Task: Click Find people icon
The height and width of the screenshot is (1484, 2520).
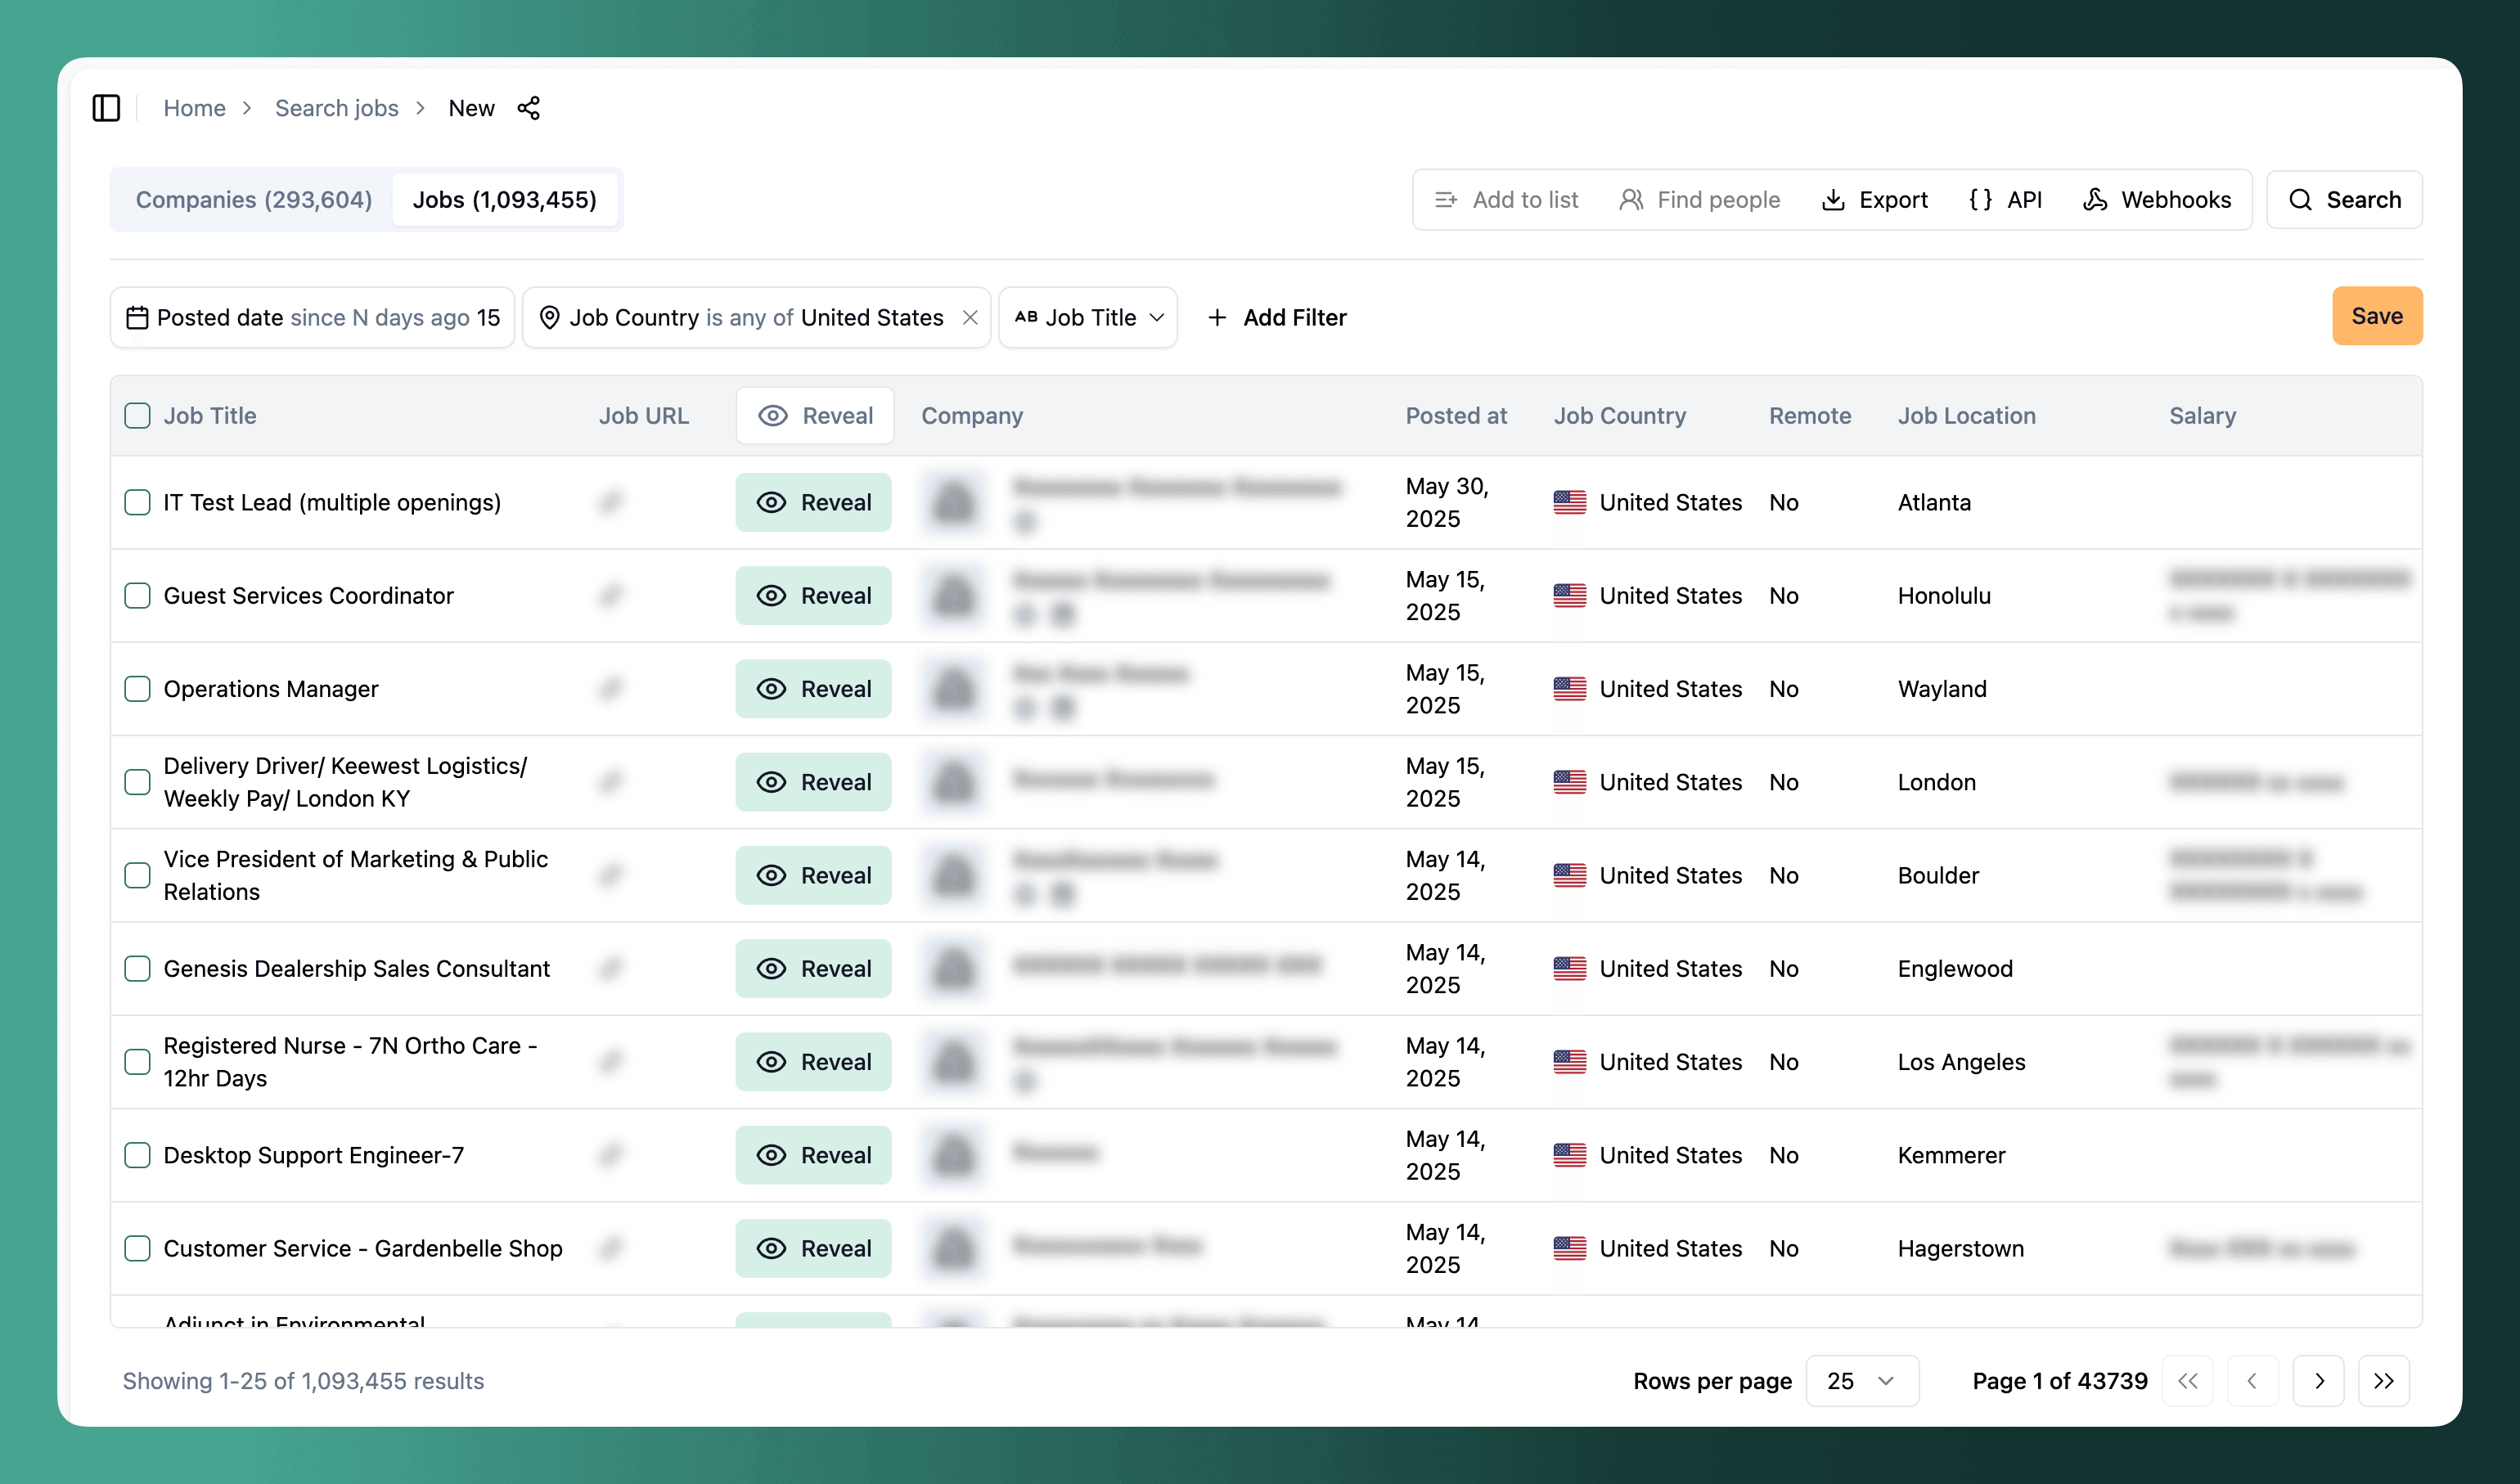Action: click(1630, 200)
